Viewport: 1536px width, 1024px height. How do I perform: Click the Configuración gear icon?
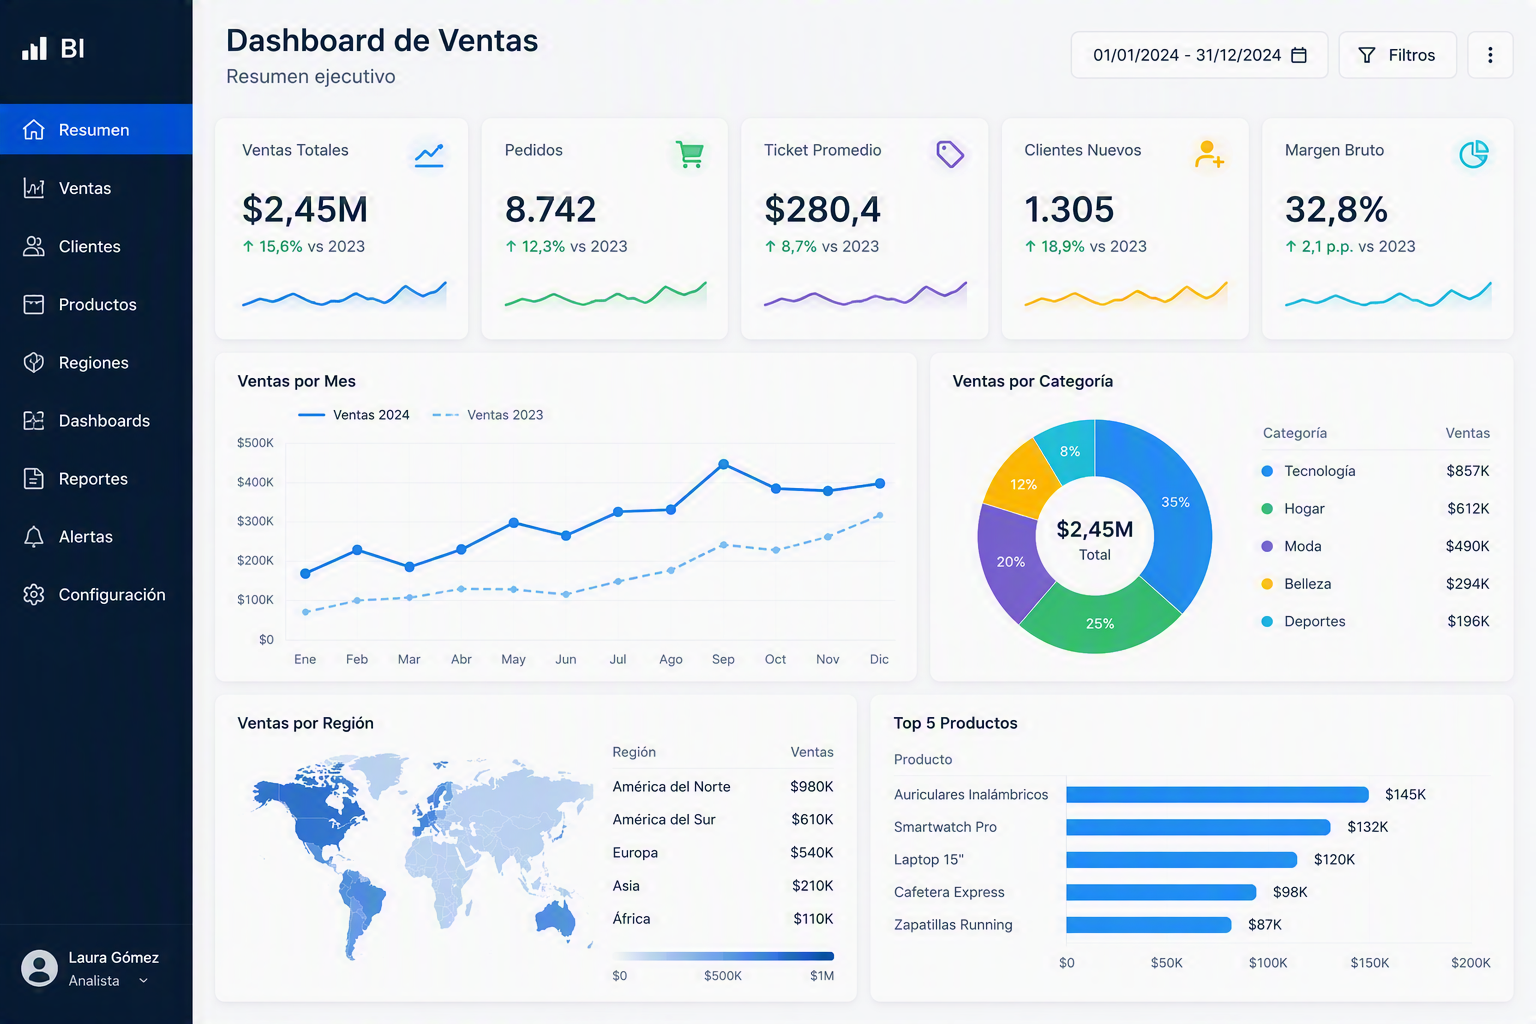(34, 595)
